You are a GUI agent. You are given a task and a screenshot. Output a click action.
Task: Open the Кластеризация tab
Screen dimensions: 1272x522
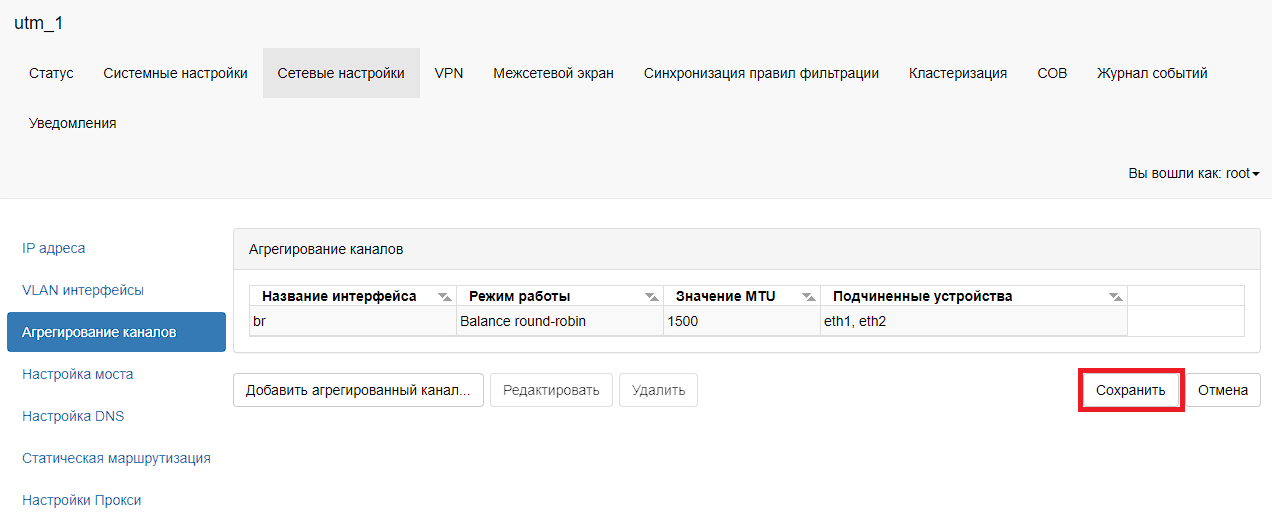pos(958,73)
